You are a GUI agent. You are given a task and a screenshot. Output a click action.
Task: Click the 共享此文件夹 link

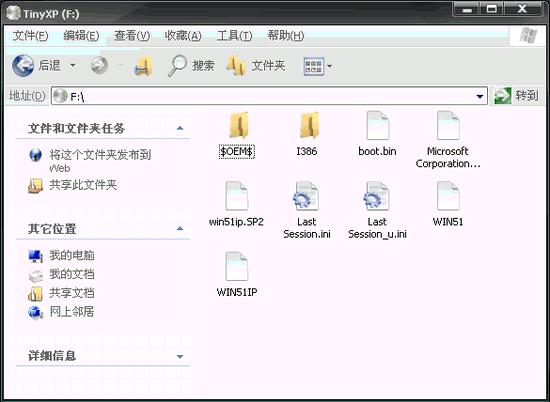83,185
